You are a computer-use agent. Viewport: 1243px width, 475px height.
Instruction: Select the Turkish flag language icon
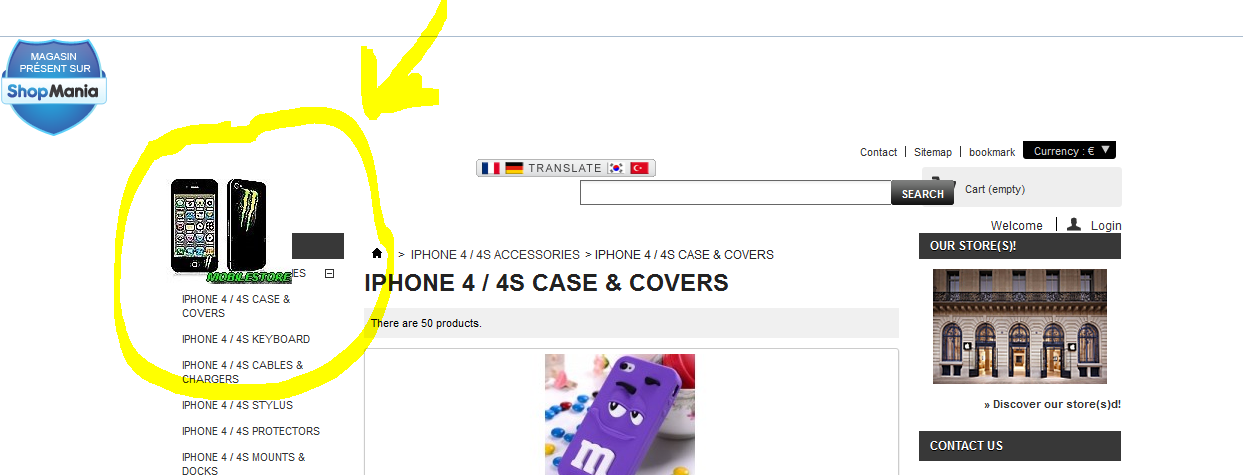(x=640, y=168)
